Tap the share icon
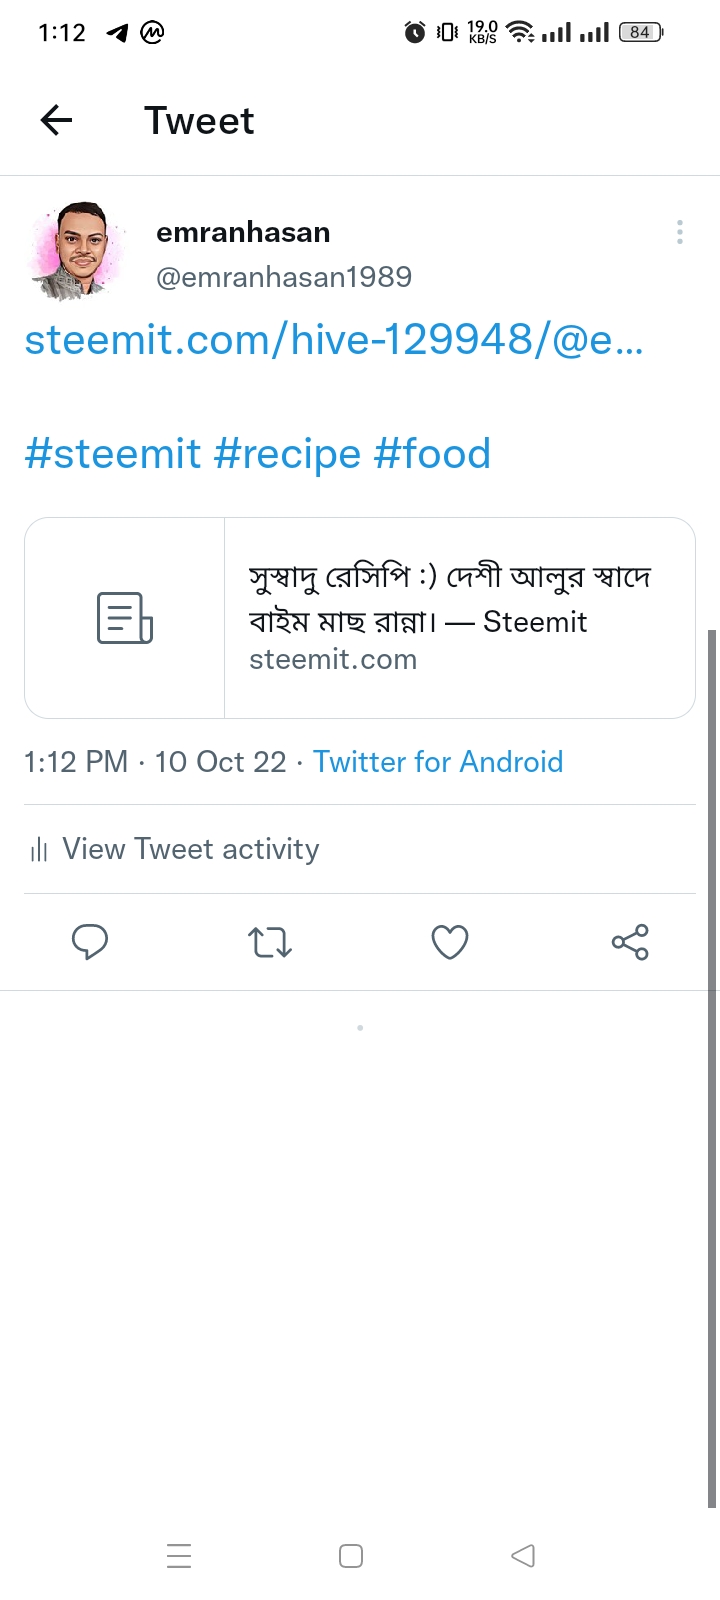The image size is (720, 1600). [x=630, y=942]
